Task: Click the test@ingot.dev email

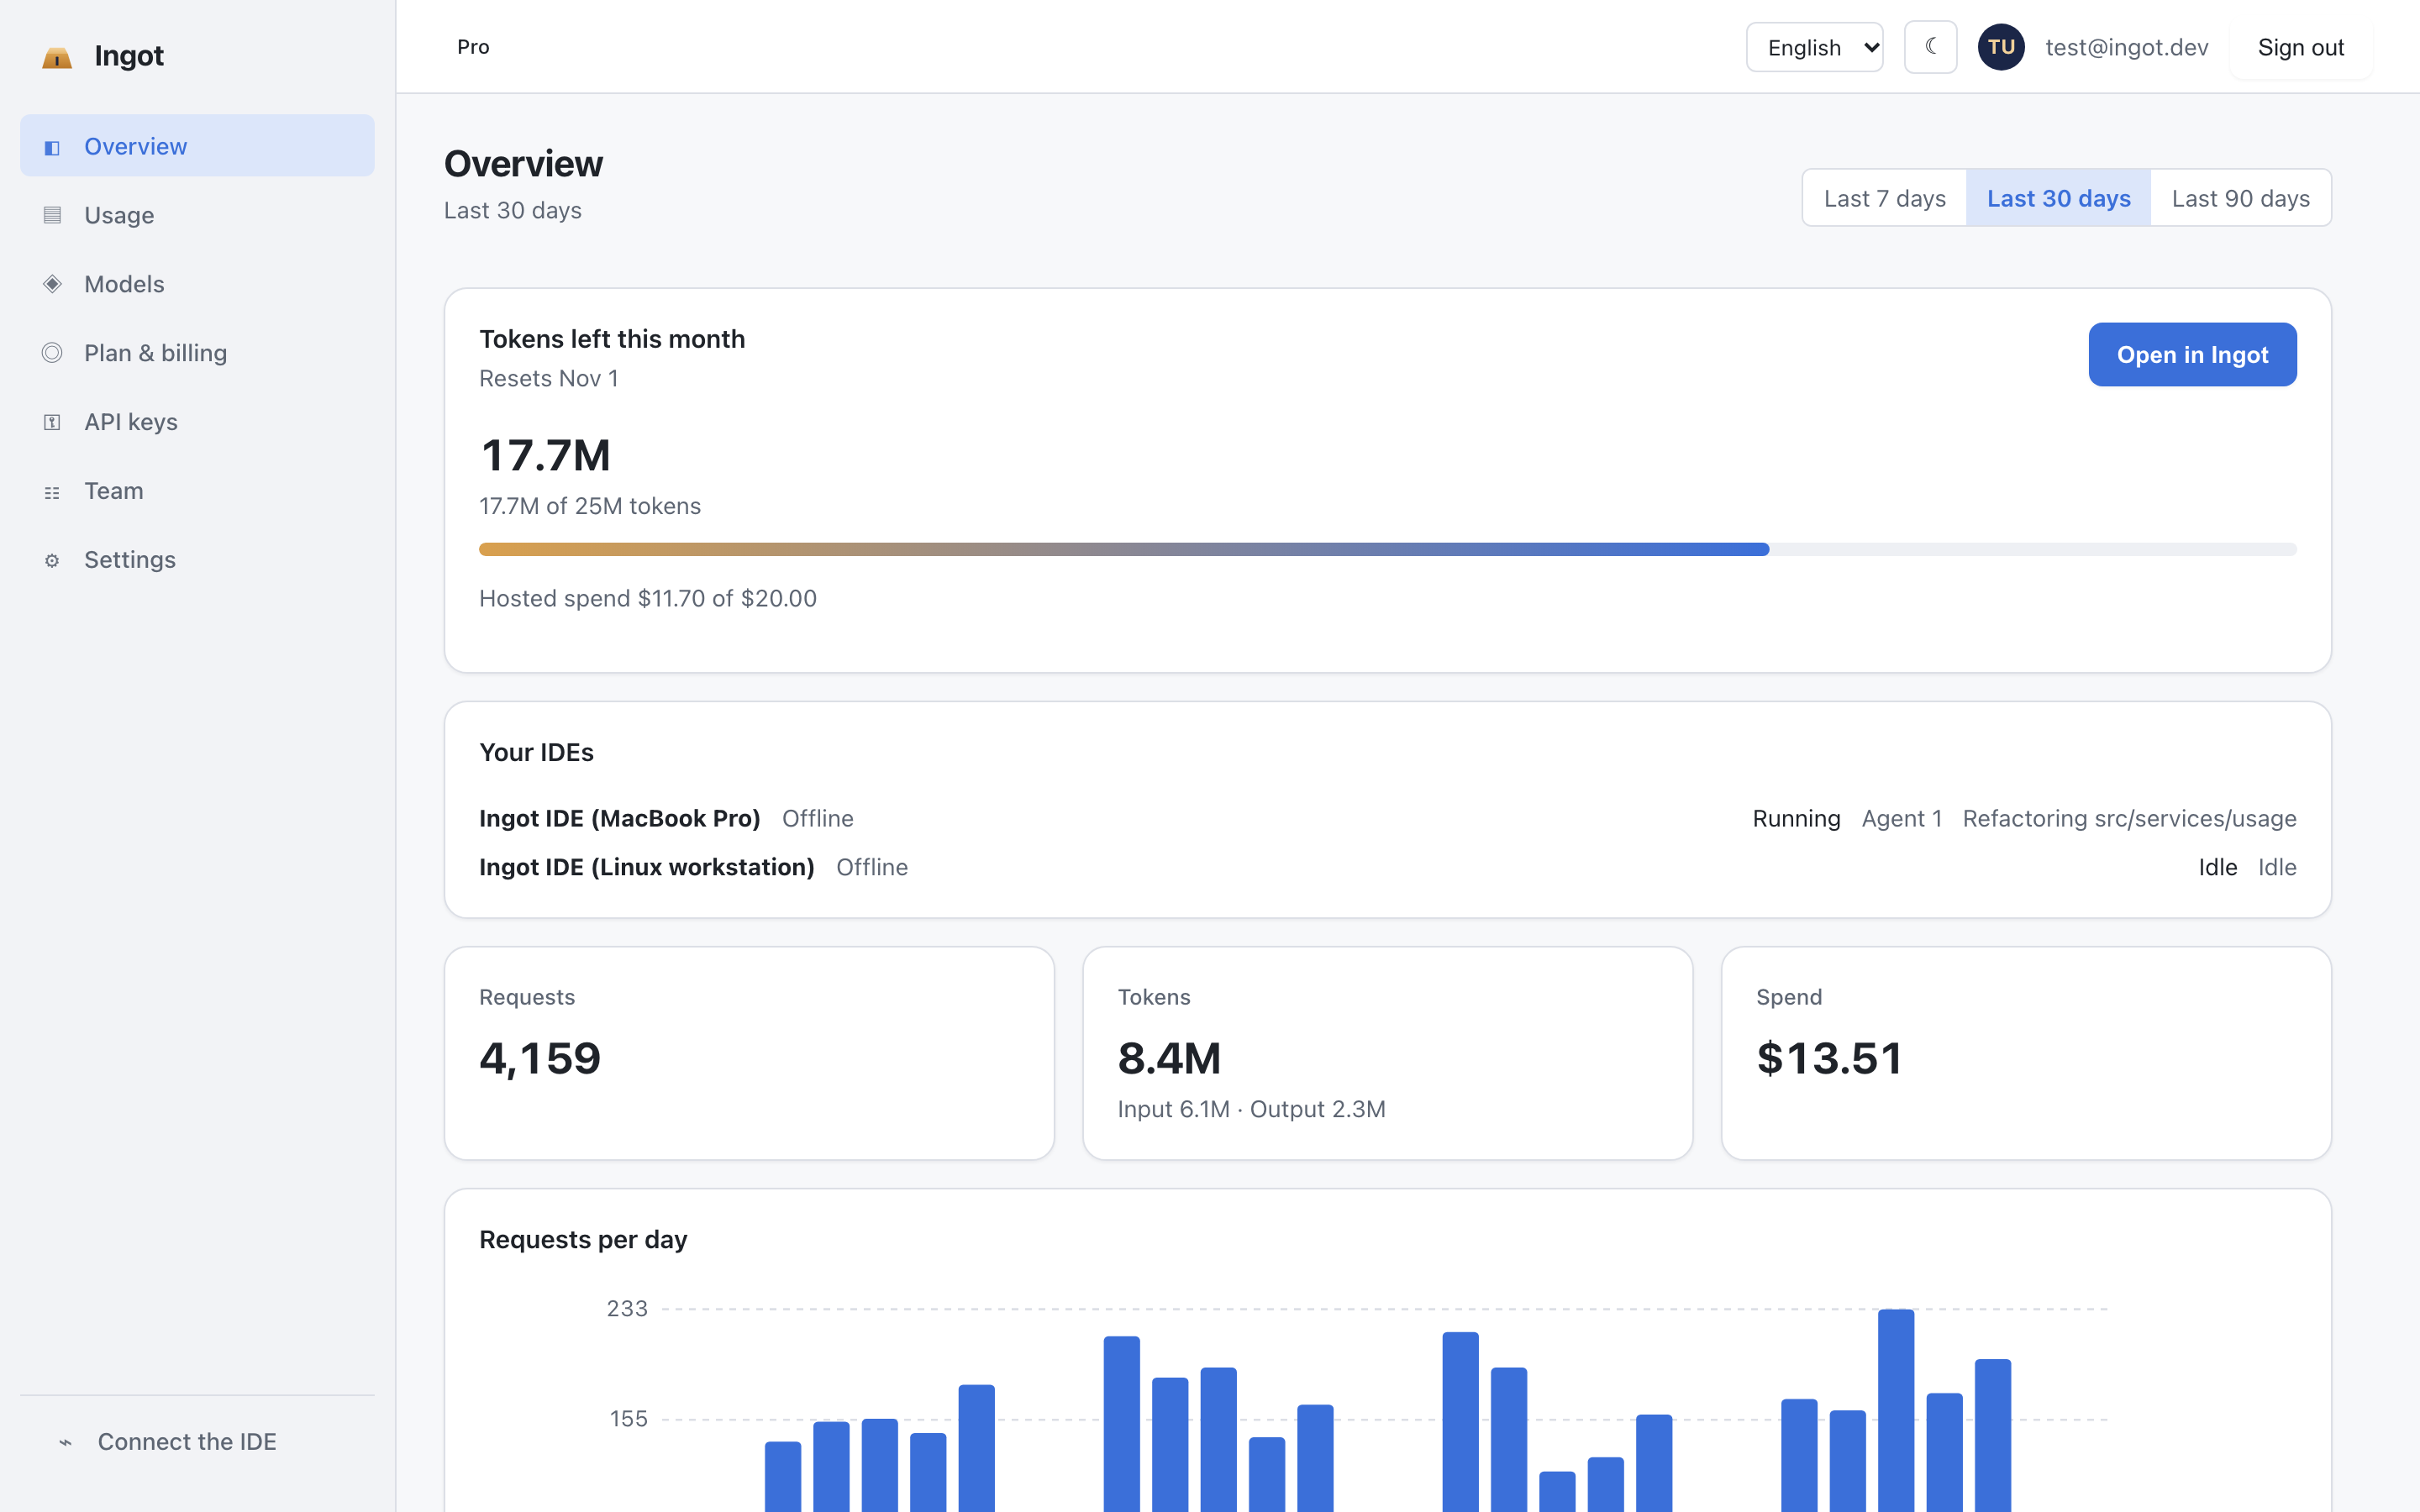Action: coord(2126,47)
